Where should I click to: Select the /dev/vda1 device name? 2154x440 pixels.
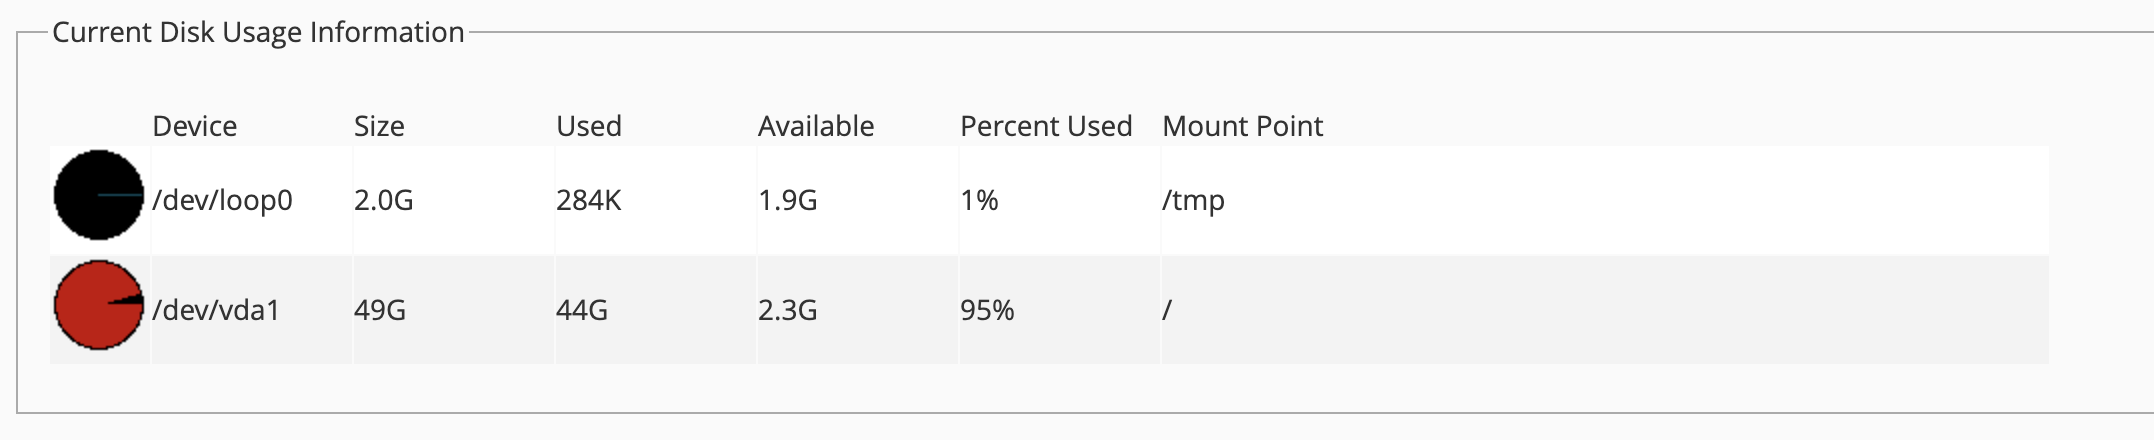(216, 310)
